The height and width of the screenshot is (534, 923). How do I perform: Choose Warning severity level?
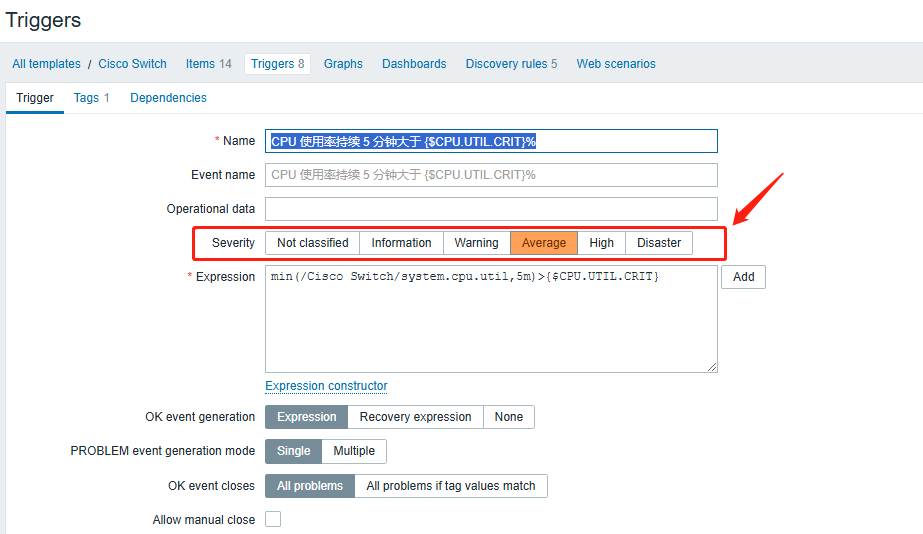coord(476,243)
